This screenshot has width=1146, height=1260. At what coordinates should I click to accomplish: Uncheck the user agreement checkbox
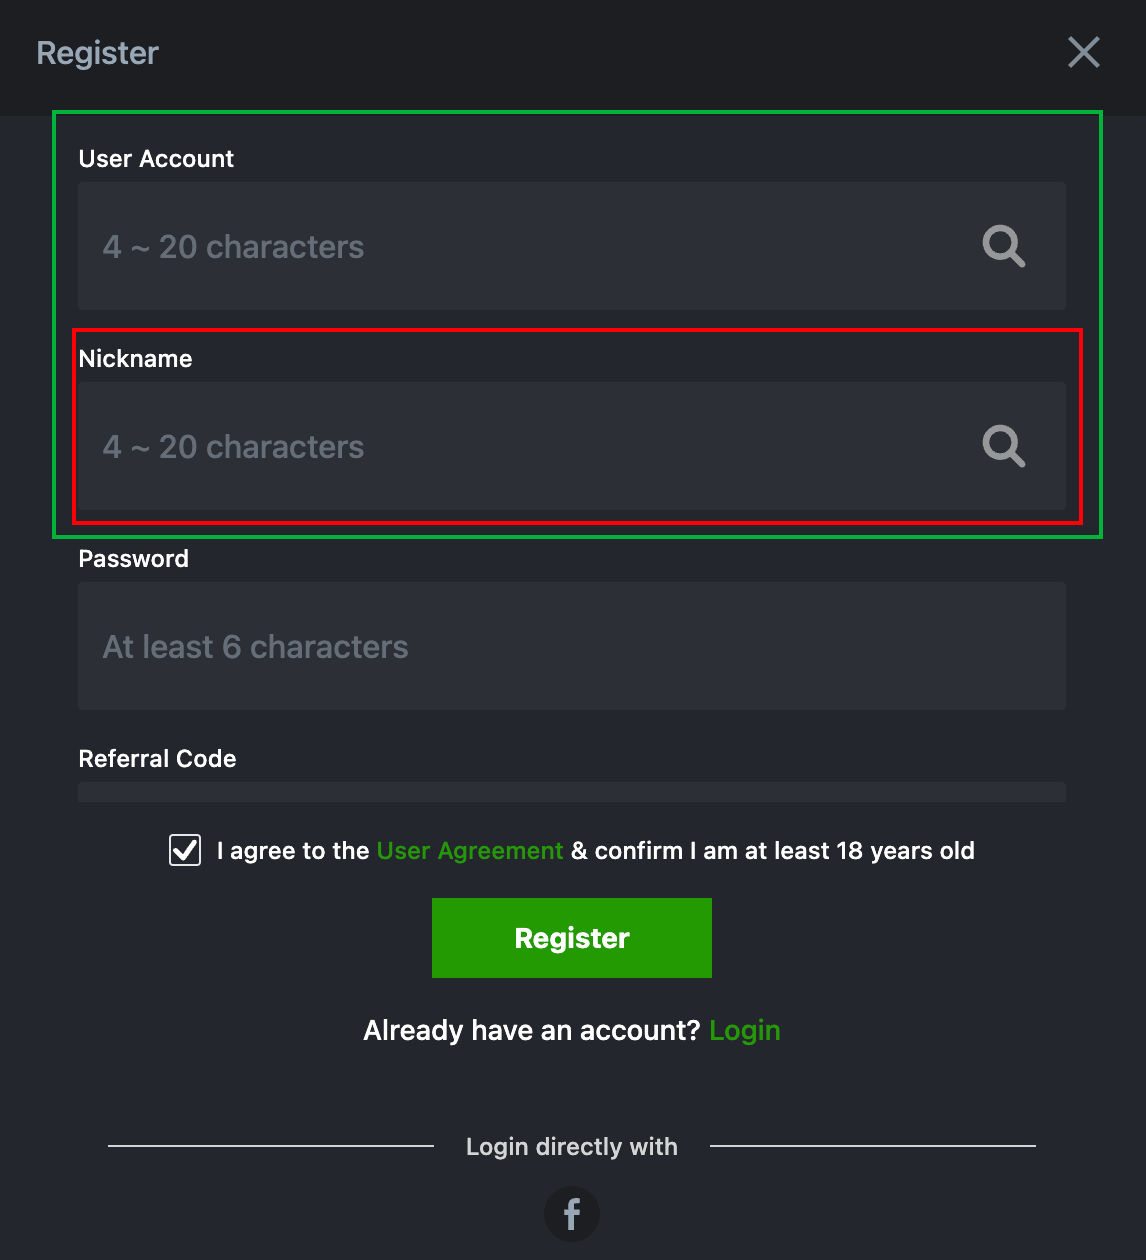point(185,850)
